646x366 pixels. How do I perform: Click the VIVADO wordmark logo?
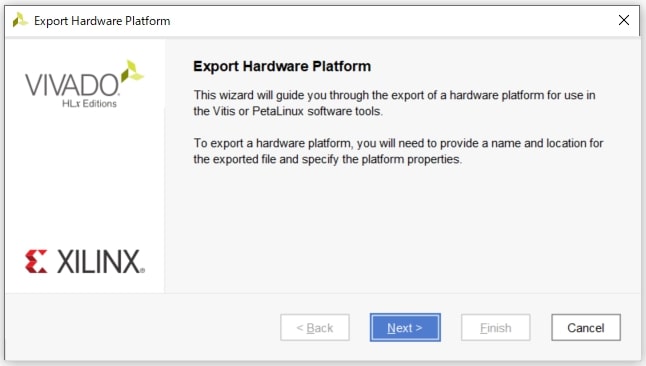72,84
